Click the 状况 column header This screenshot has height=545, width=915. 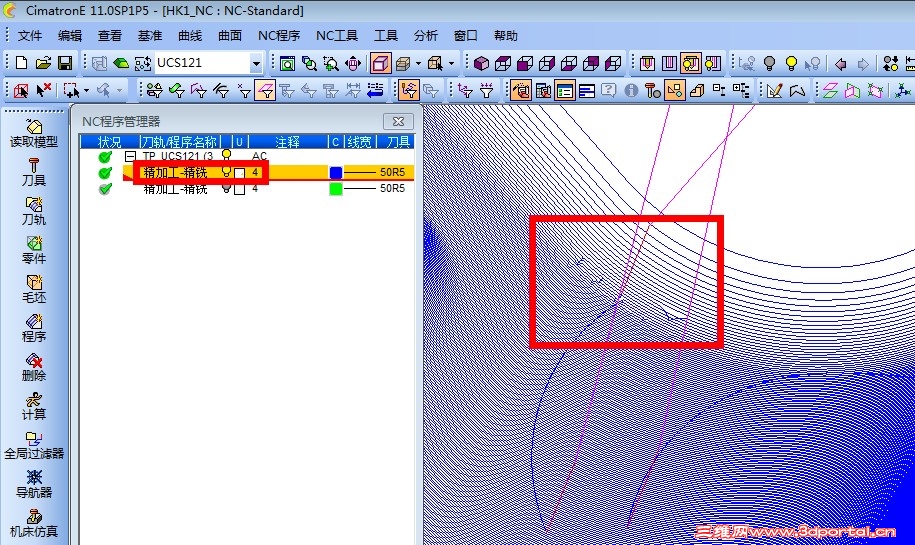[x=109, y=142]
